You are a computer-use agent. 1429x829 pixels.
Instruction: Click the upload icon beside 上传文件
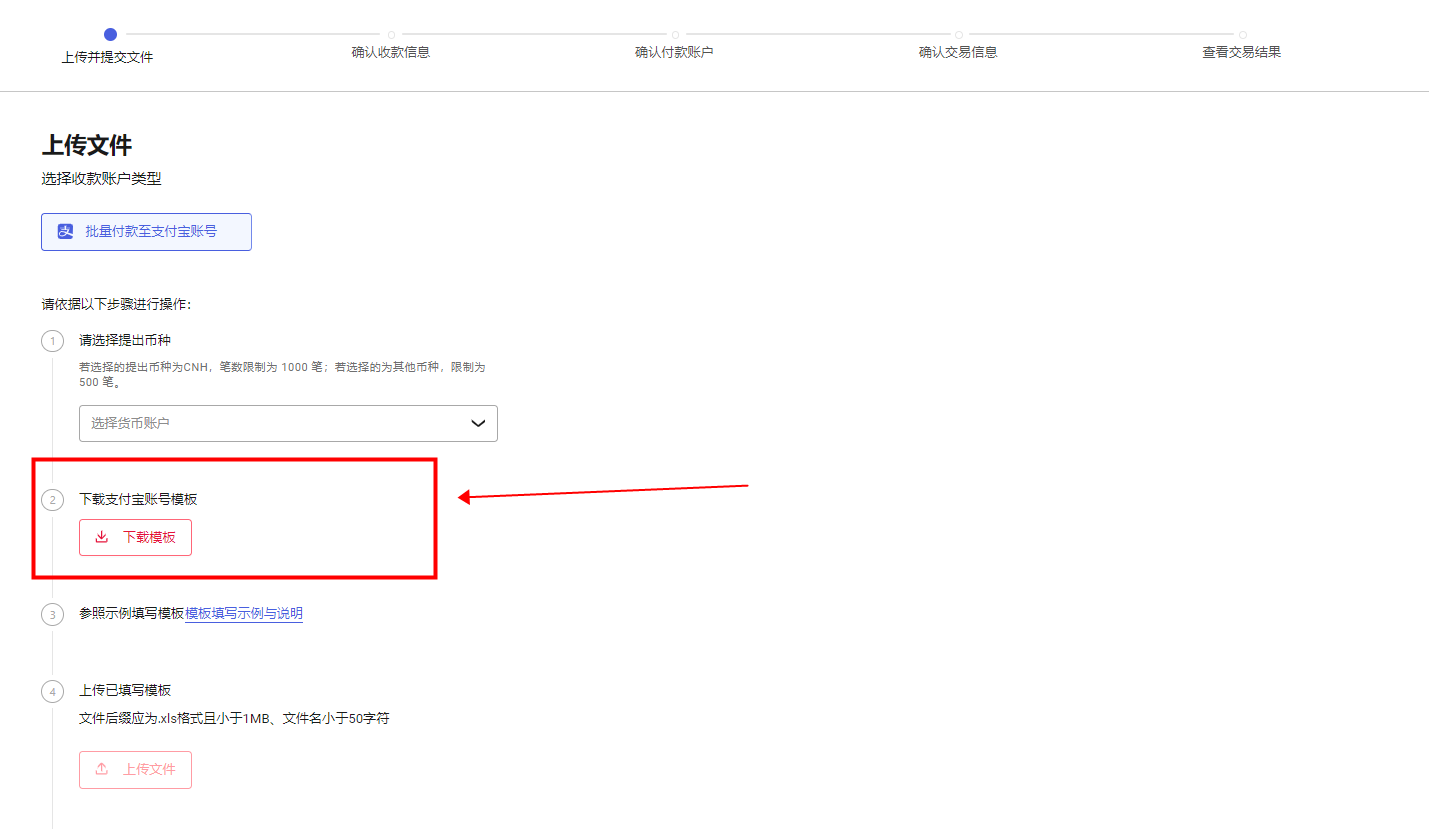pyautogui.click(x=101, y=769)
